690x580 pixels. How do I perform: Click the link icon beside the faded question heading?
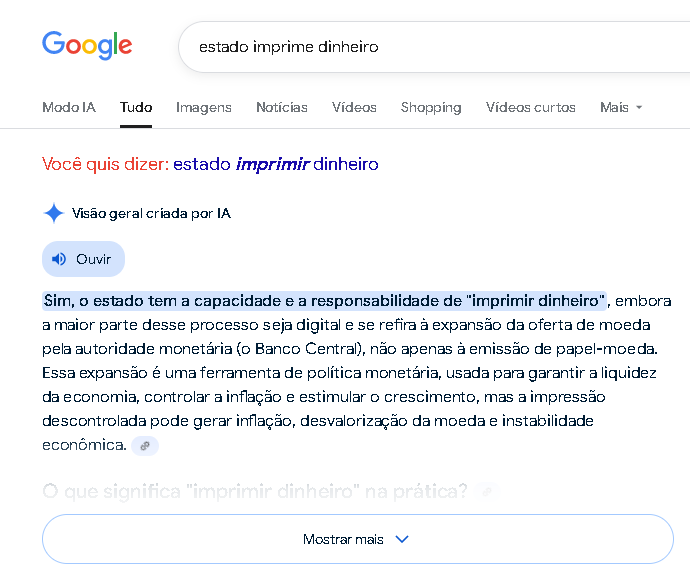coord(487,492)
